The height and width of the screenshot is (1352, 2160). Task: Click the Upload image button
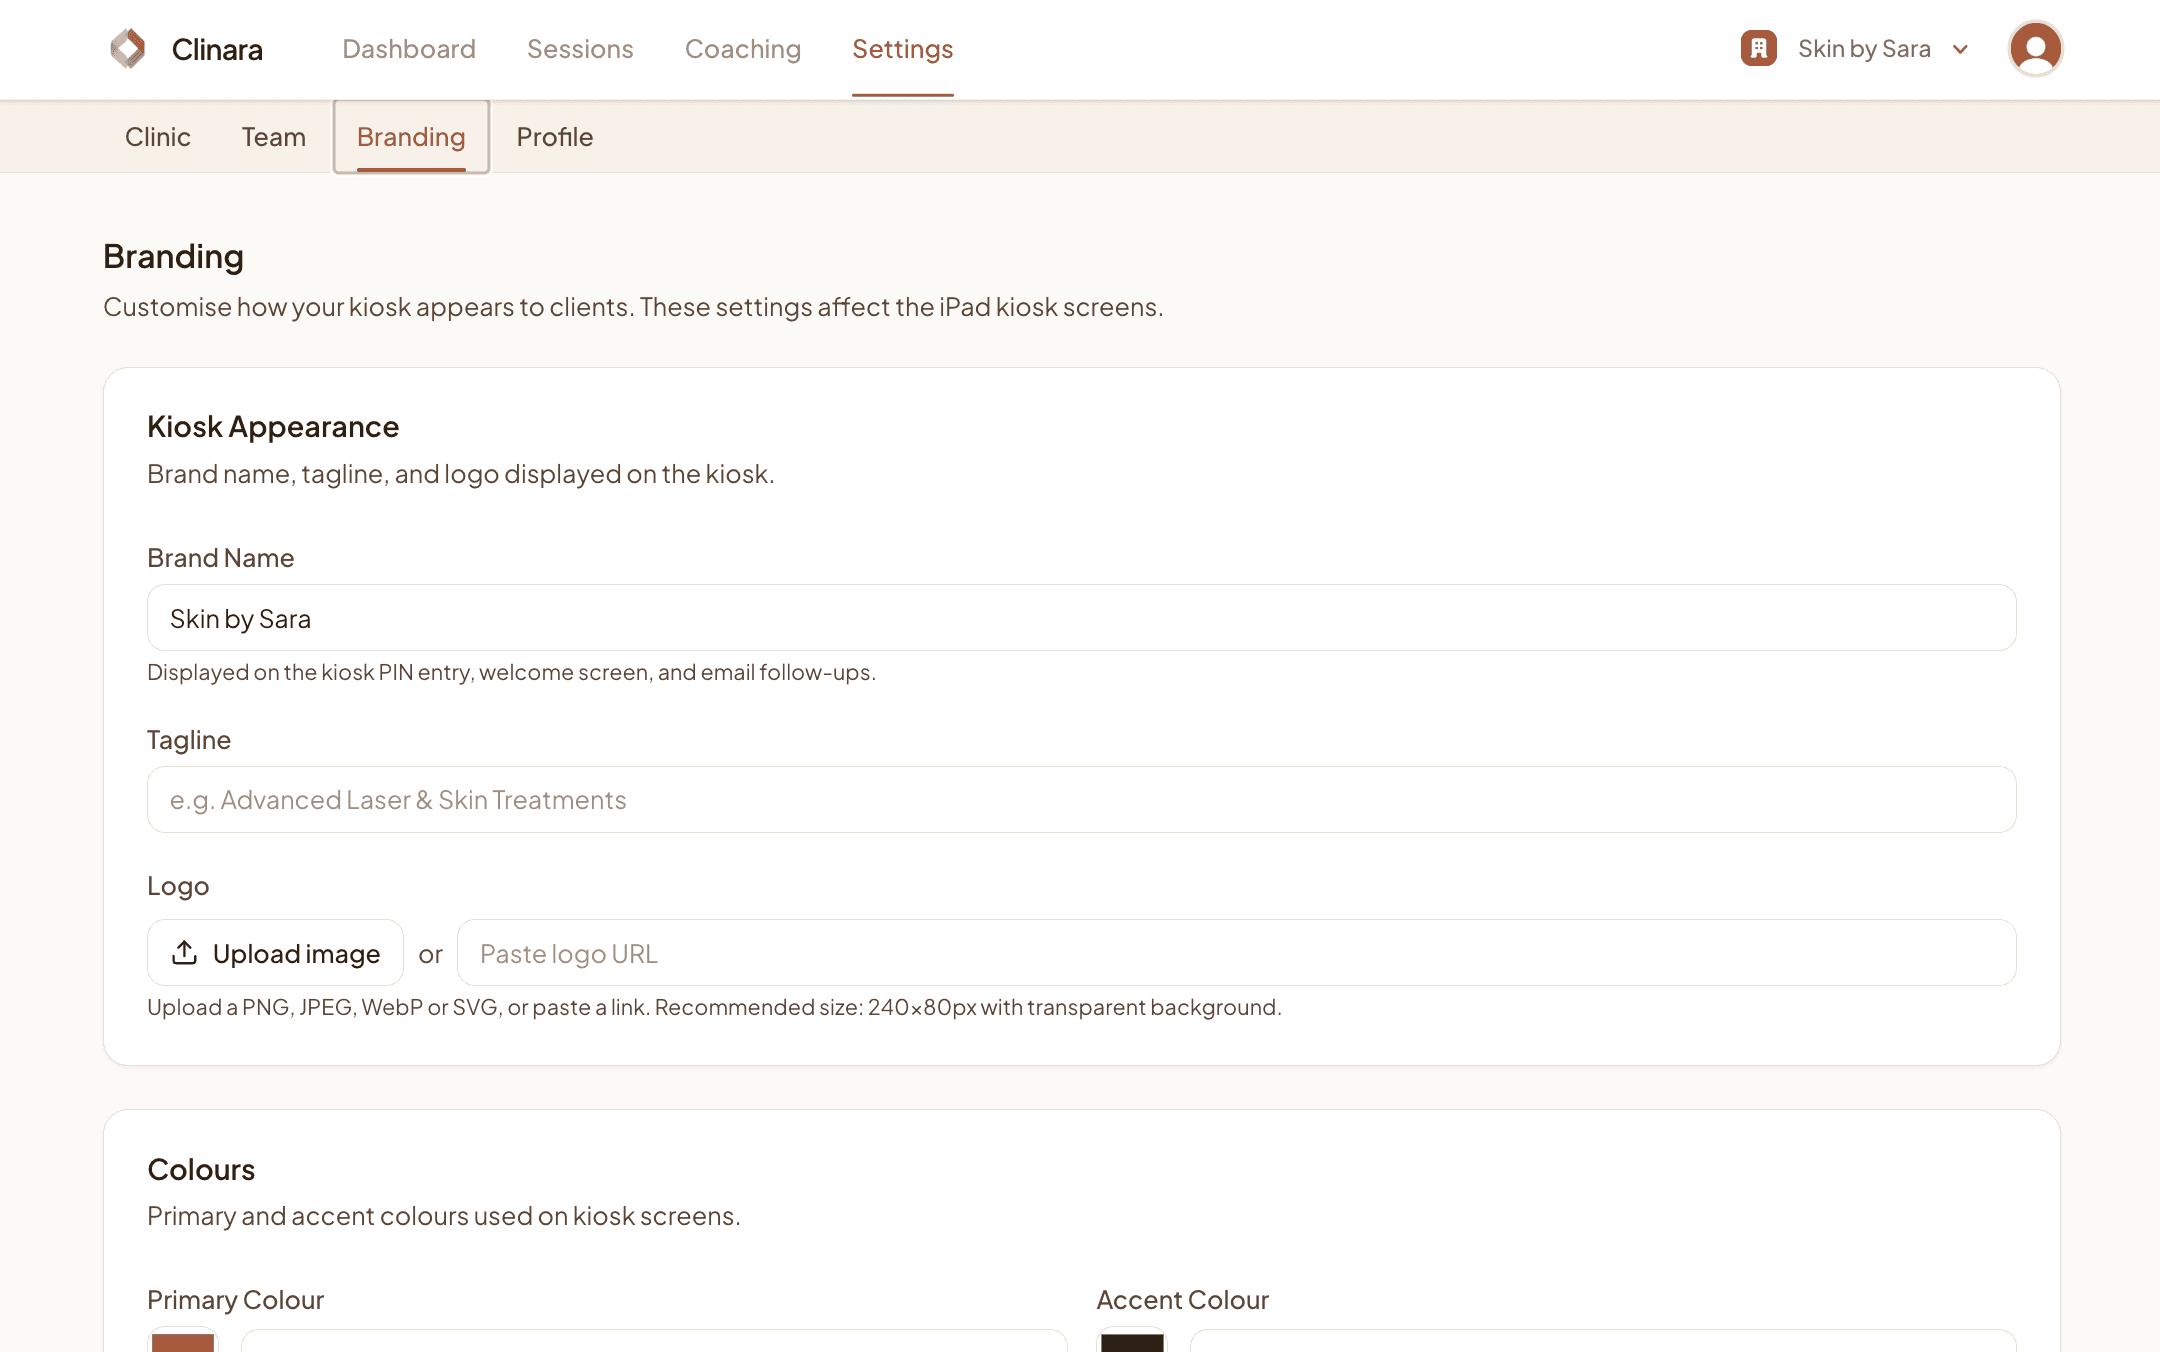275,953
